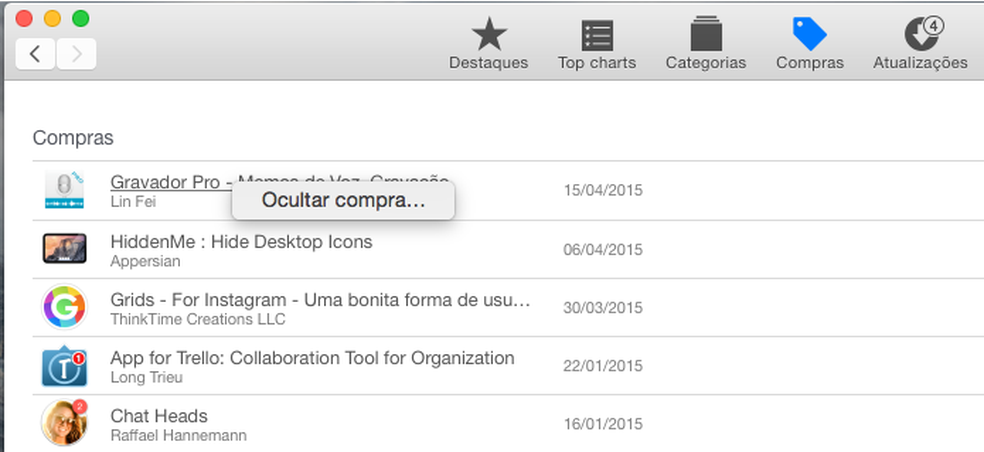Click the Grids for Instagram app icon
This screenshot has height=452, width=984.
64,307
